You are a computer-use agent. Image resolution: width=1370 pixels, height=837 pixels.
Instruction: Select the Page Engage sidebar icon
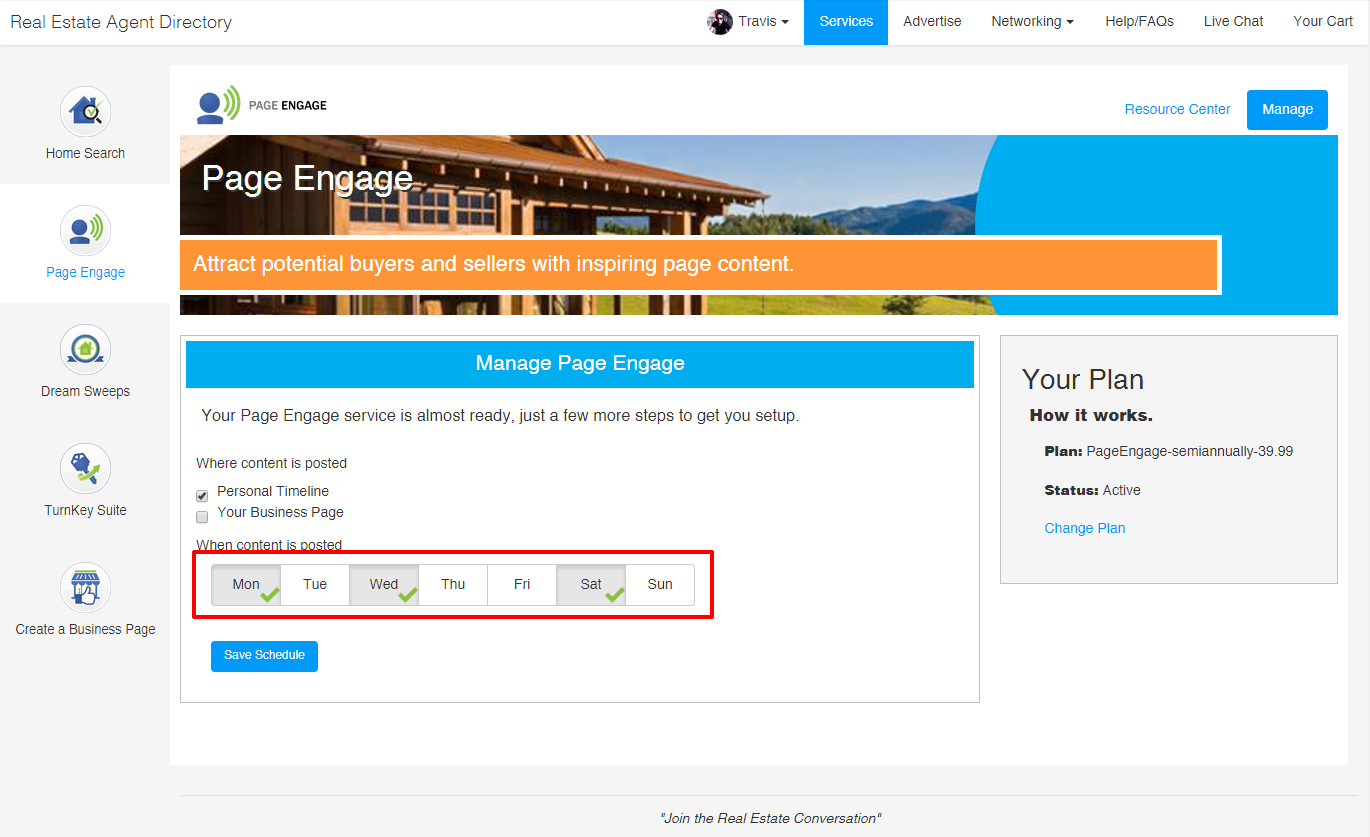tap(85, 230)
